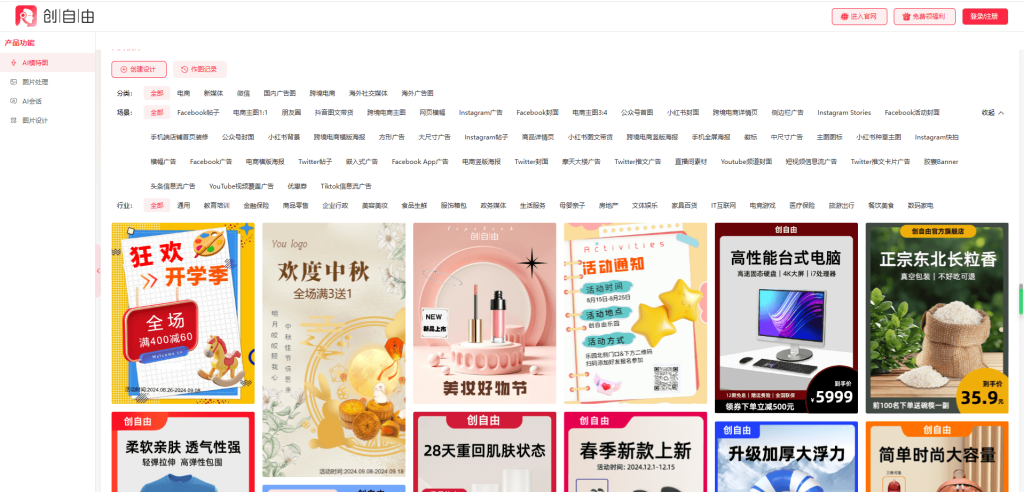Open AI会话 in the sidebar
1024x492 pixels.
(32, 101)
